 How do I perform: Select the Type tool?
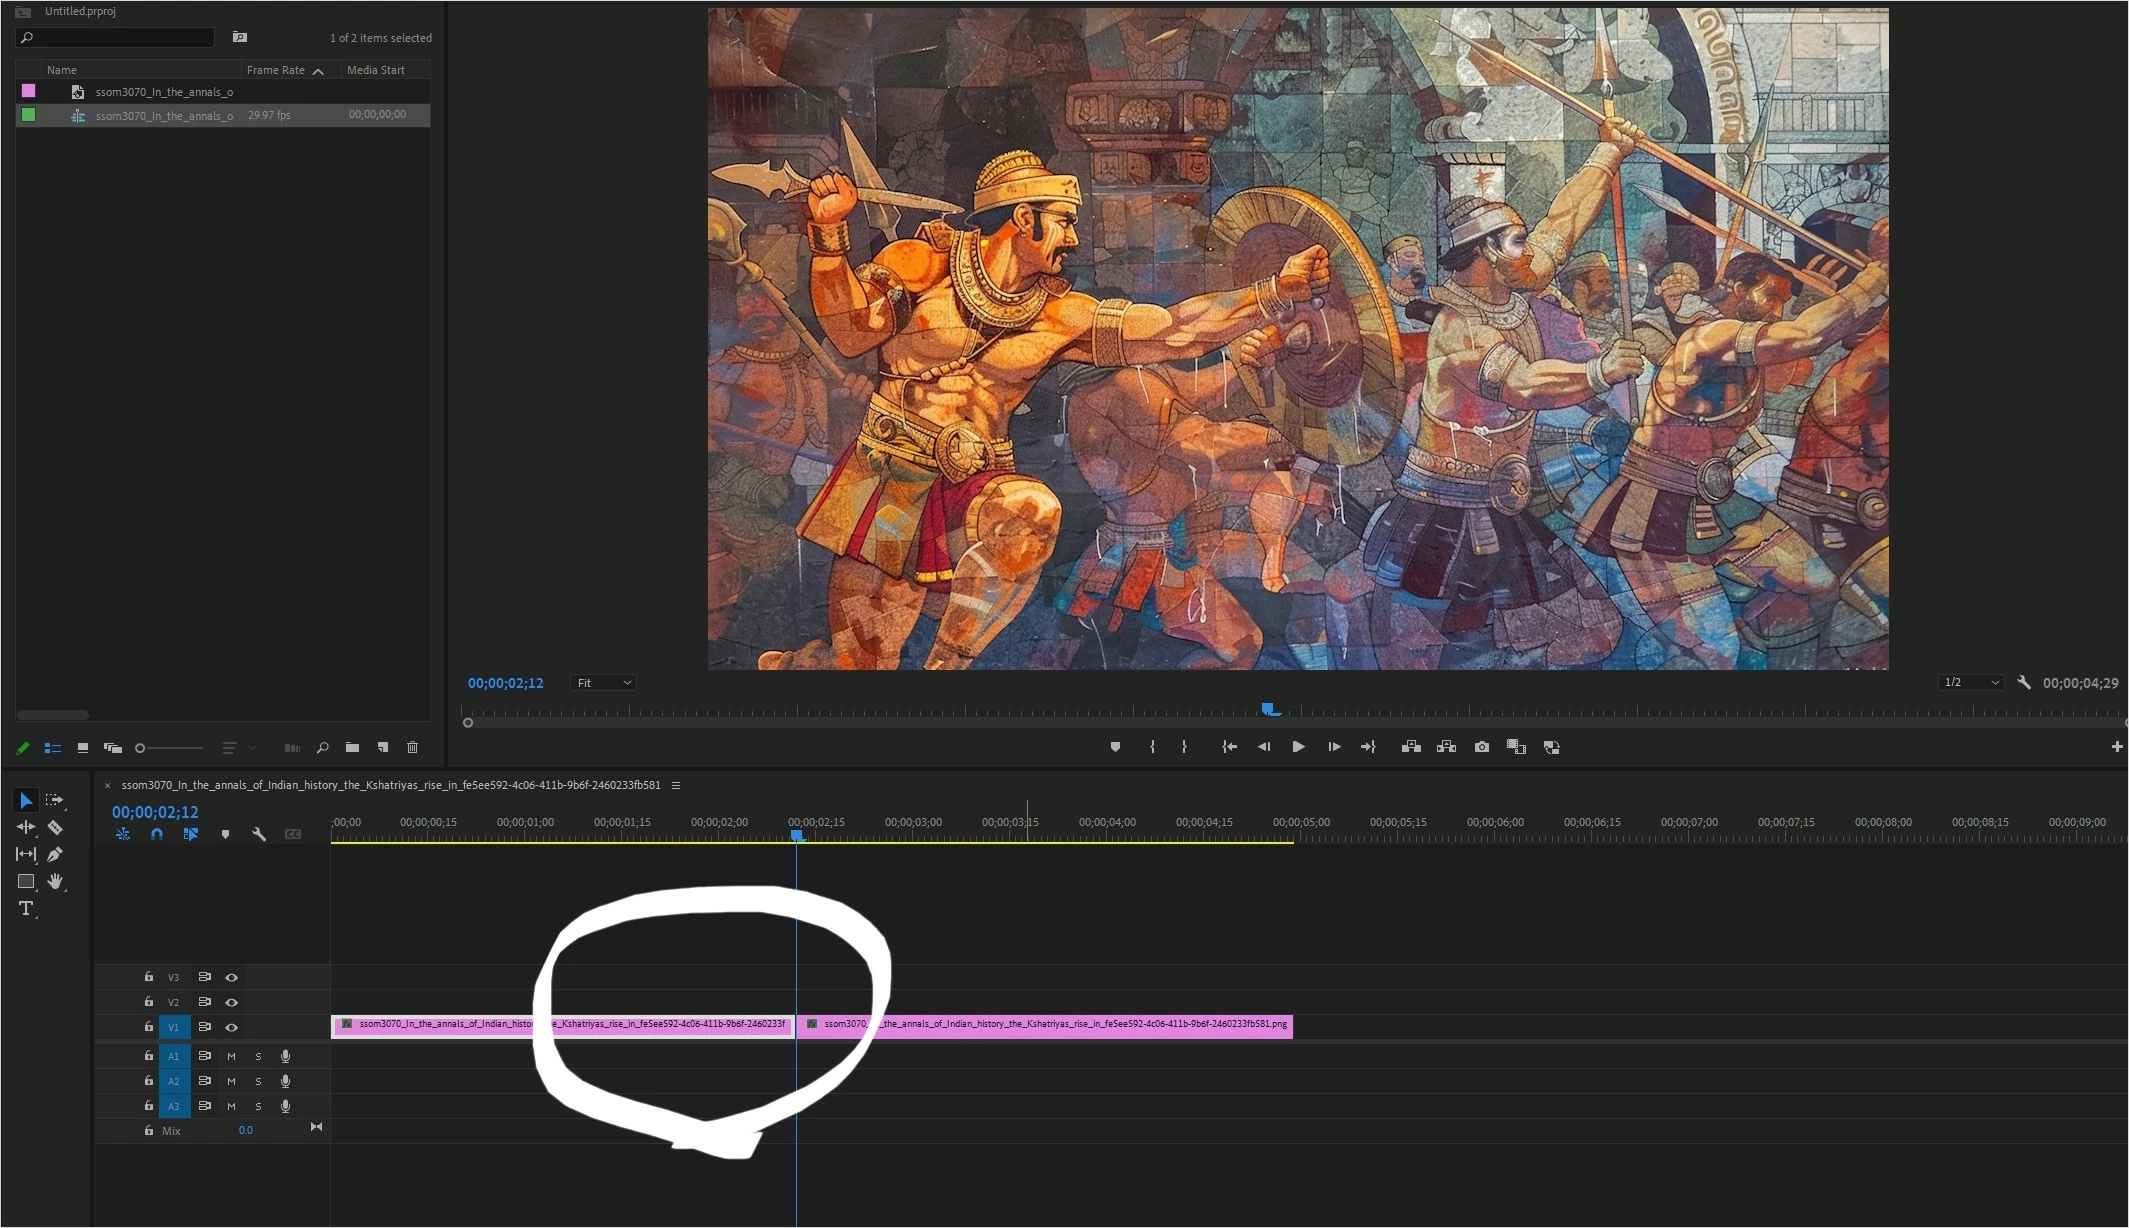[26, 908]
